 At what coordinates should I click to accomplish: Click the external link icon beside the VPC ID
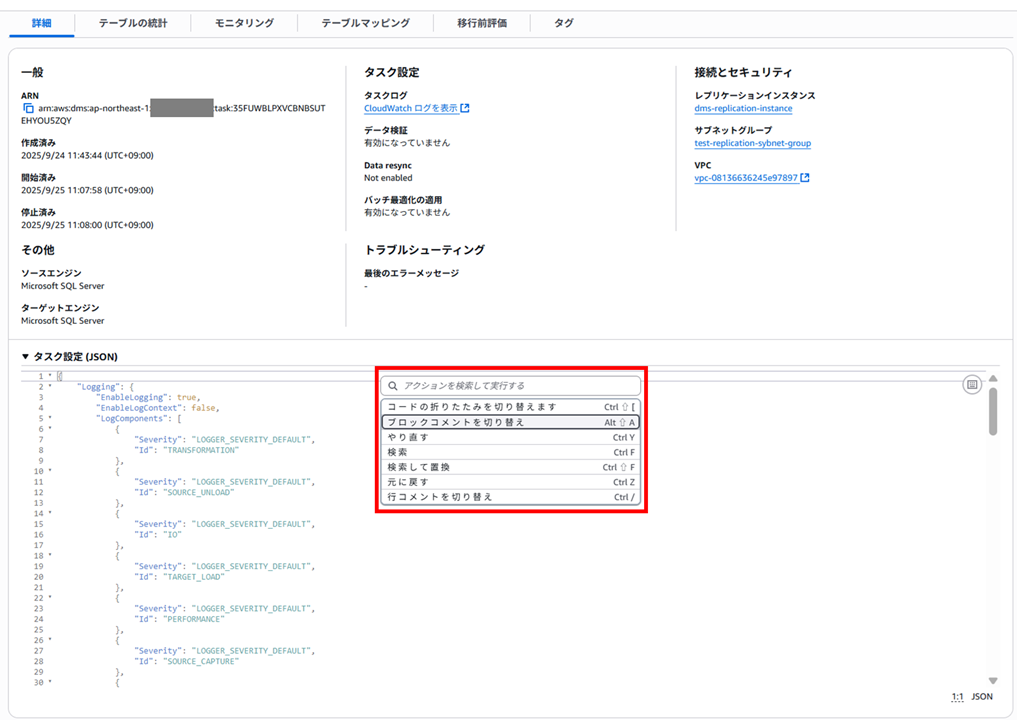coord(805,178)
